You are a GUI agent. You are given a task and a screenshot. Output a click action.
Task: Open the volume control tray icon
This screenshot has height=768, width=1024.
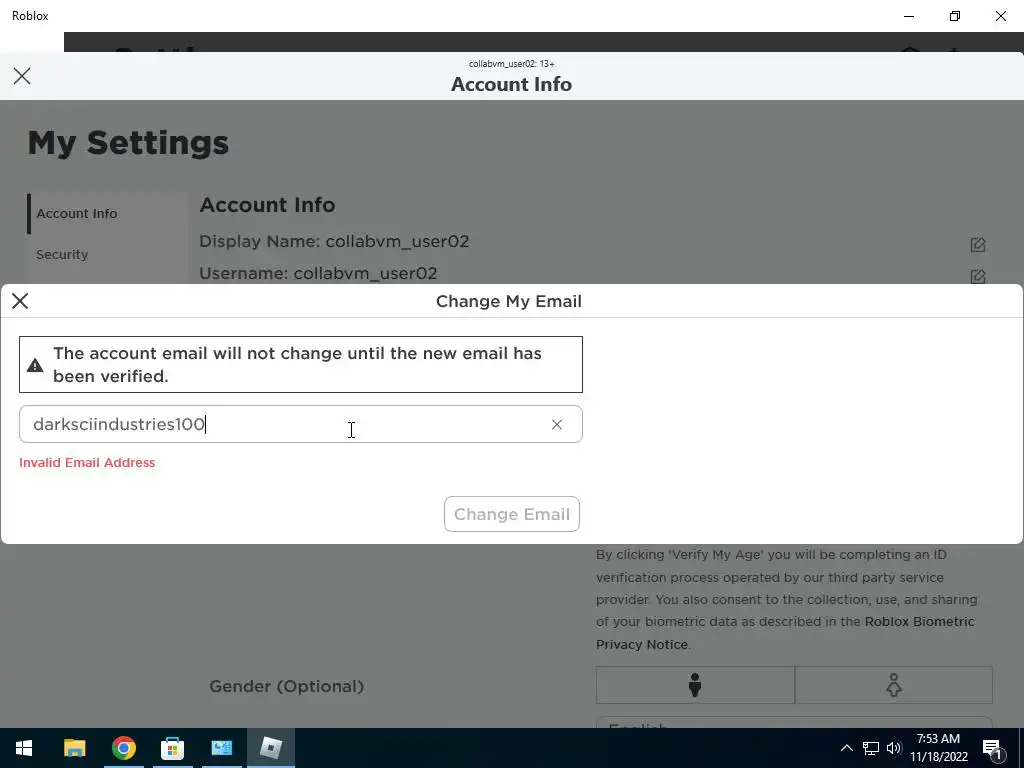tap(894, 748)
